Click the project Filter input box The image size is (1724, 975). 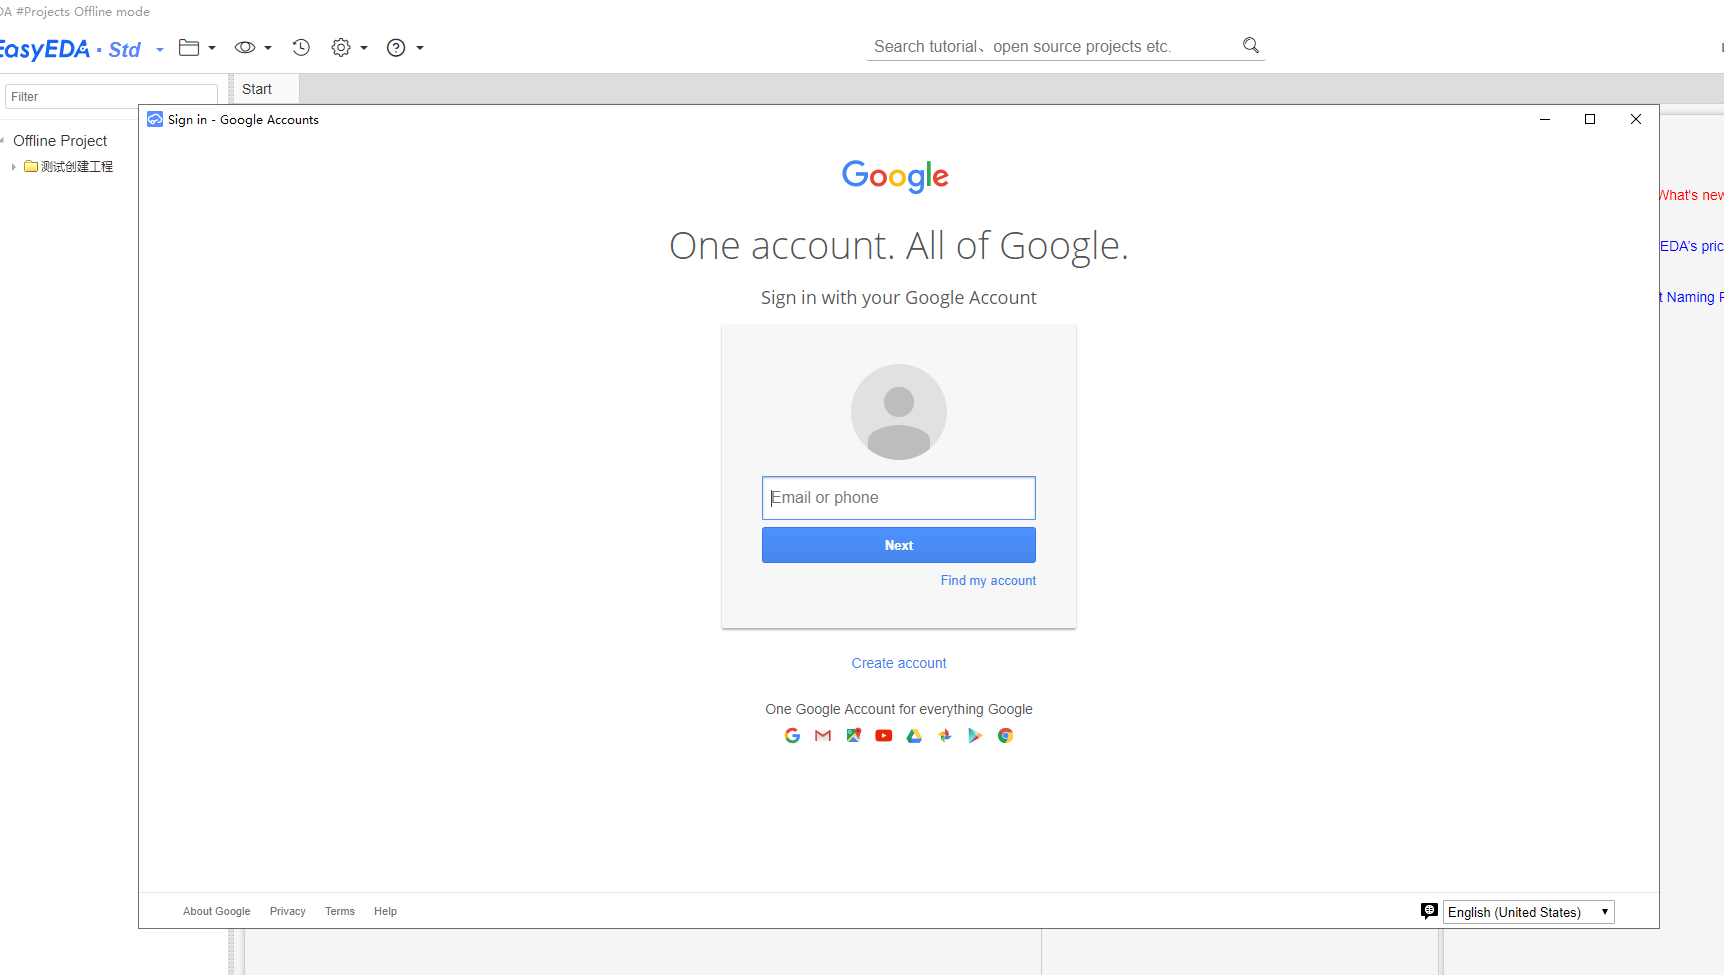[x=111, y=97]
